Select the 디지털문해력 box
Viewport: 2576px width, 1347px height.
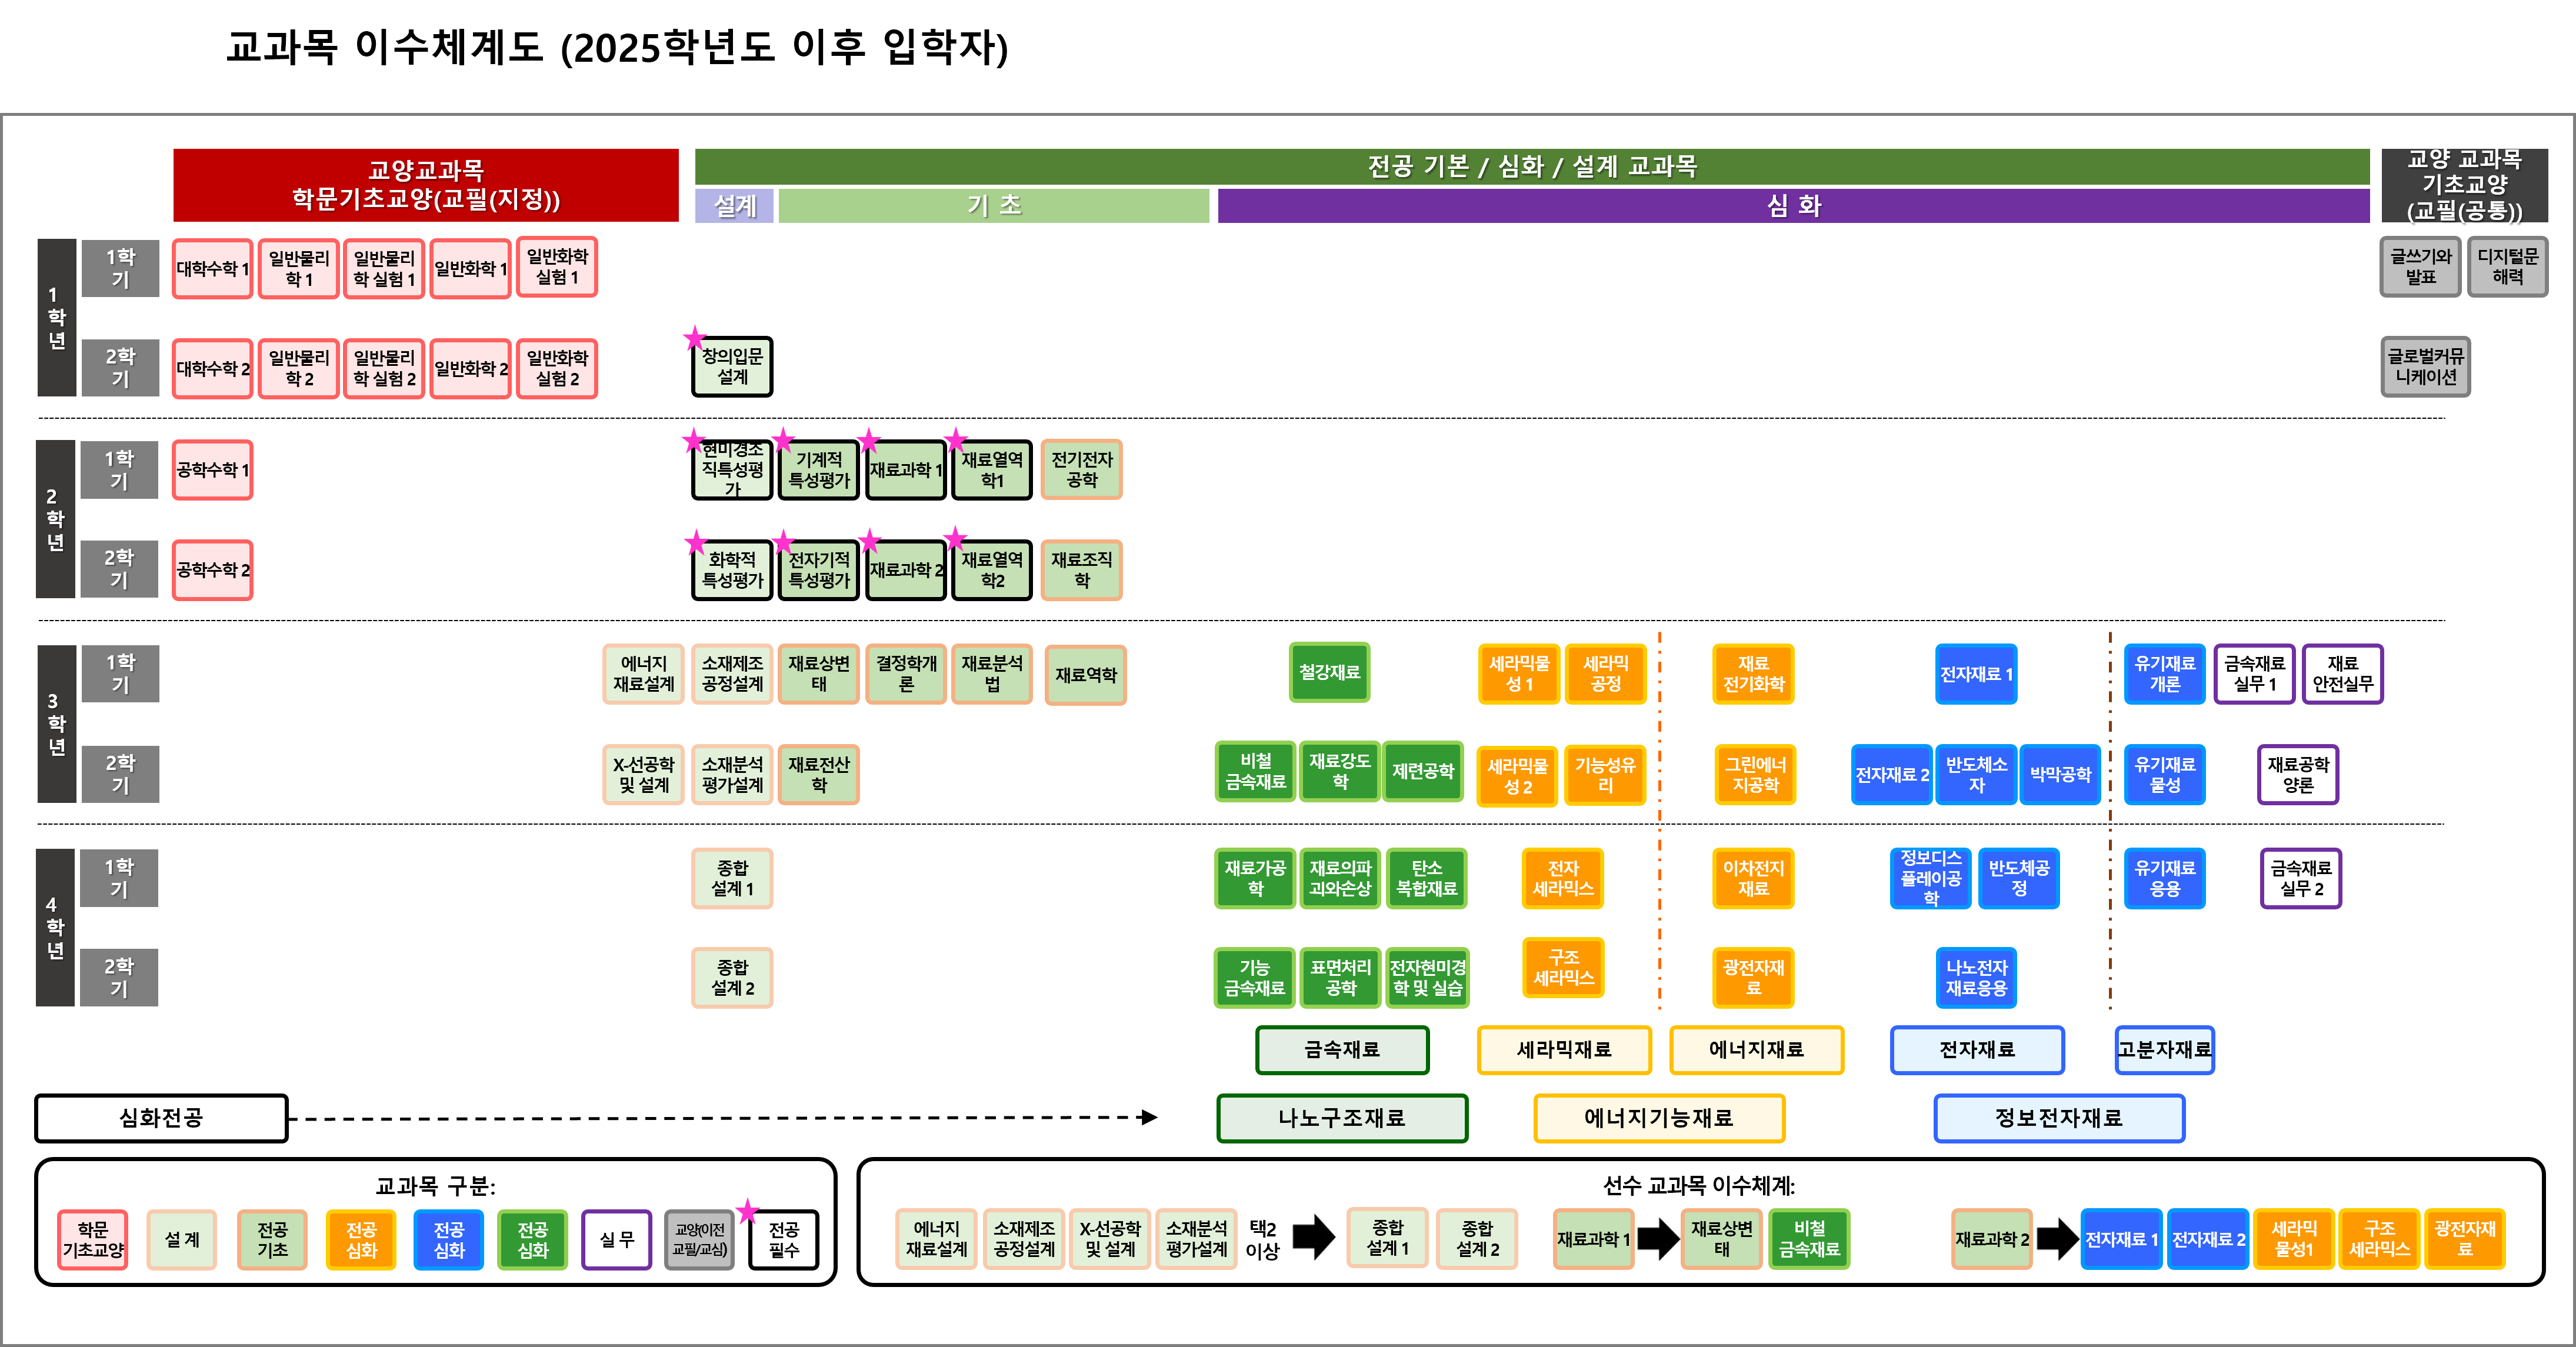tap(2507, 267)
